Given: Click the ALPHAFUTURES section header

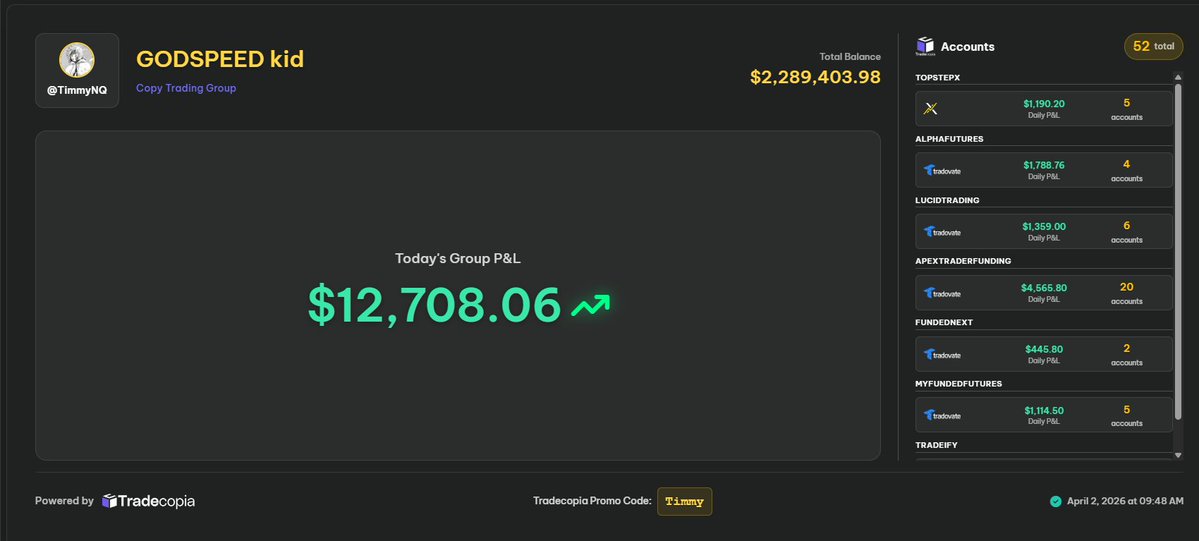Looking at the screenshot, I should point(949,139).
